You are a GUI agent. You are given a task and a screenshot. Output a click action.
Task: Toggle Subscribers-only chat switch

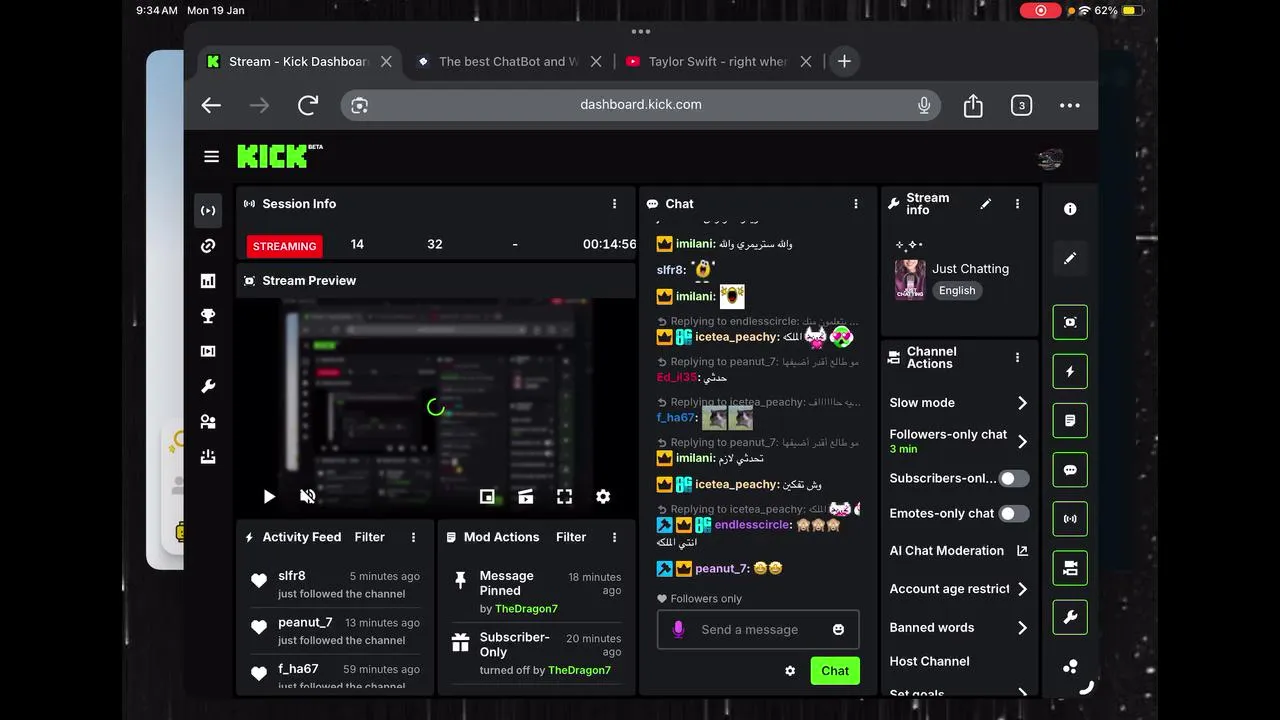click(1014, 479)
